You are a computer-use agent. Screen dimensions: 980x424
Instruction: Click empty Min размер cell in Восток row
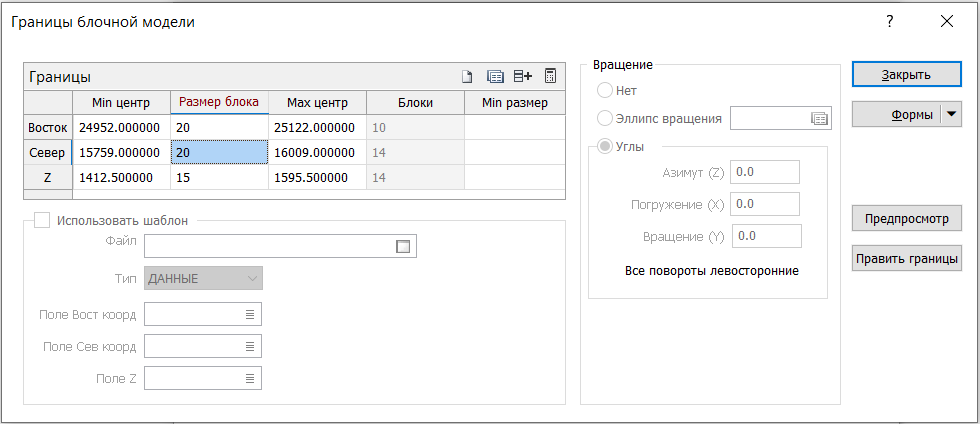pyautogui.click(x=515, y=128)
